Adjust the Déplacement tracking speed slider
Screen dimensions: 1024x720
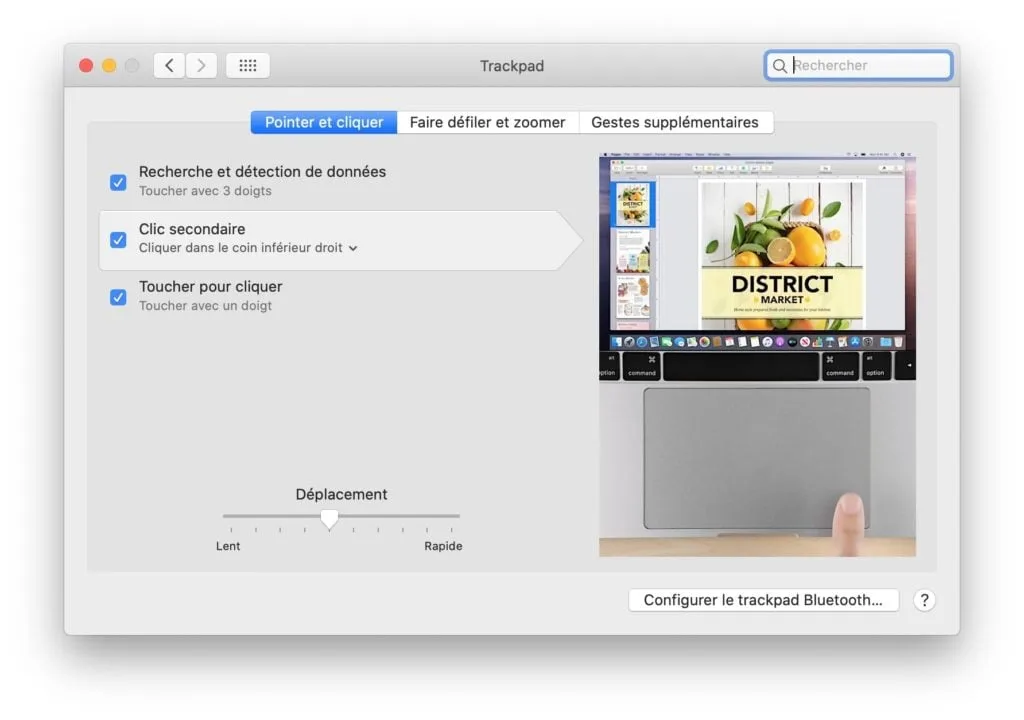click(330, 518)
